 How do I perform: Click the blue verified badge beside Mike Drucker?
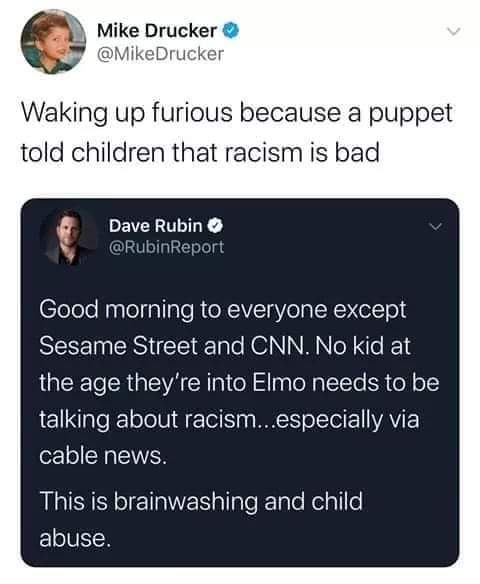pyautogui.click(x=231, y=30)
